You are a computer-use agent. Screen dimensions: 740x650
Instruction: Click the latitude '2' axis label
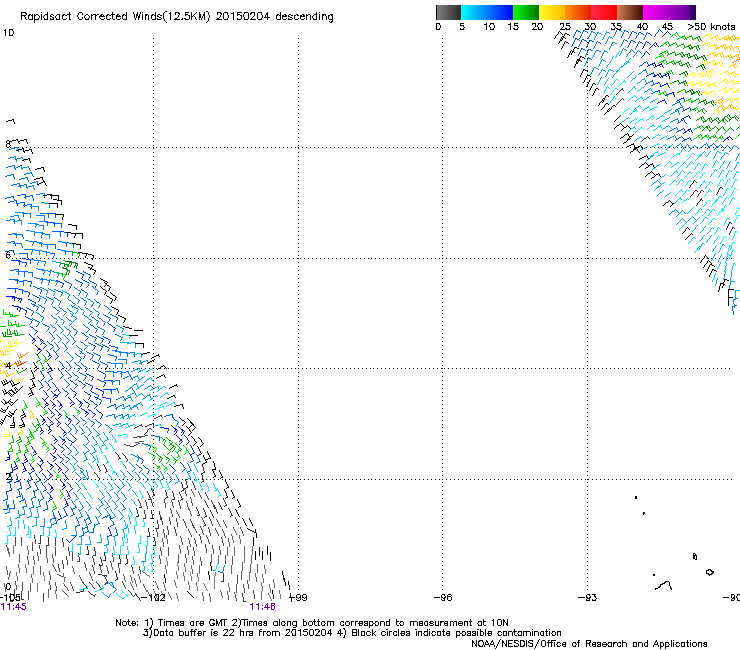click(x=8, y=477)
